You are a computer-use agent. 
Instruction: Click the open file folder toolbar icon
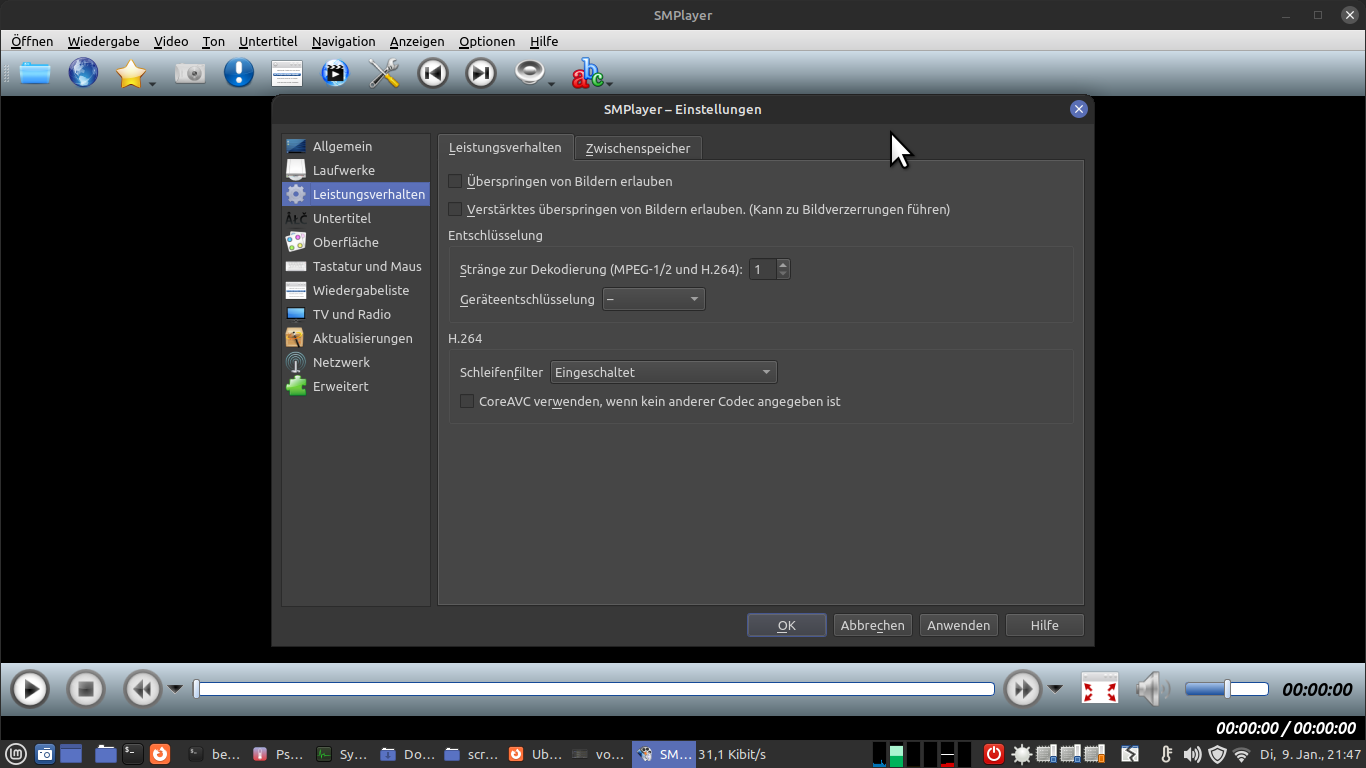click(x=35, y=73)
